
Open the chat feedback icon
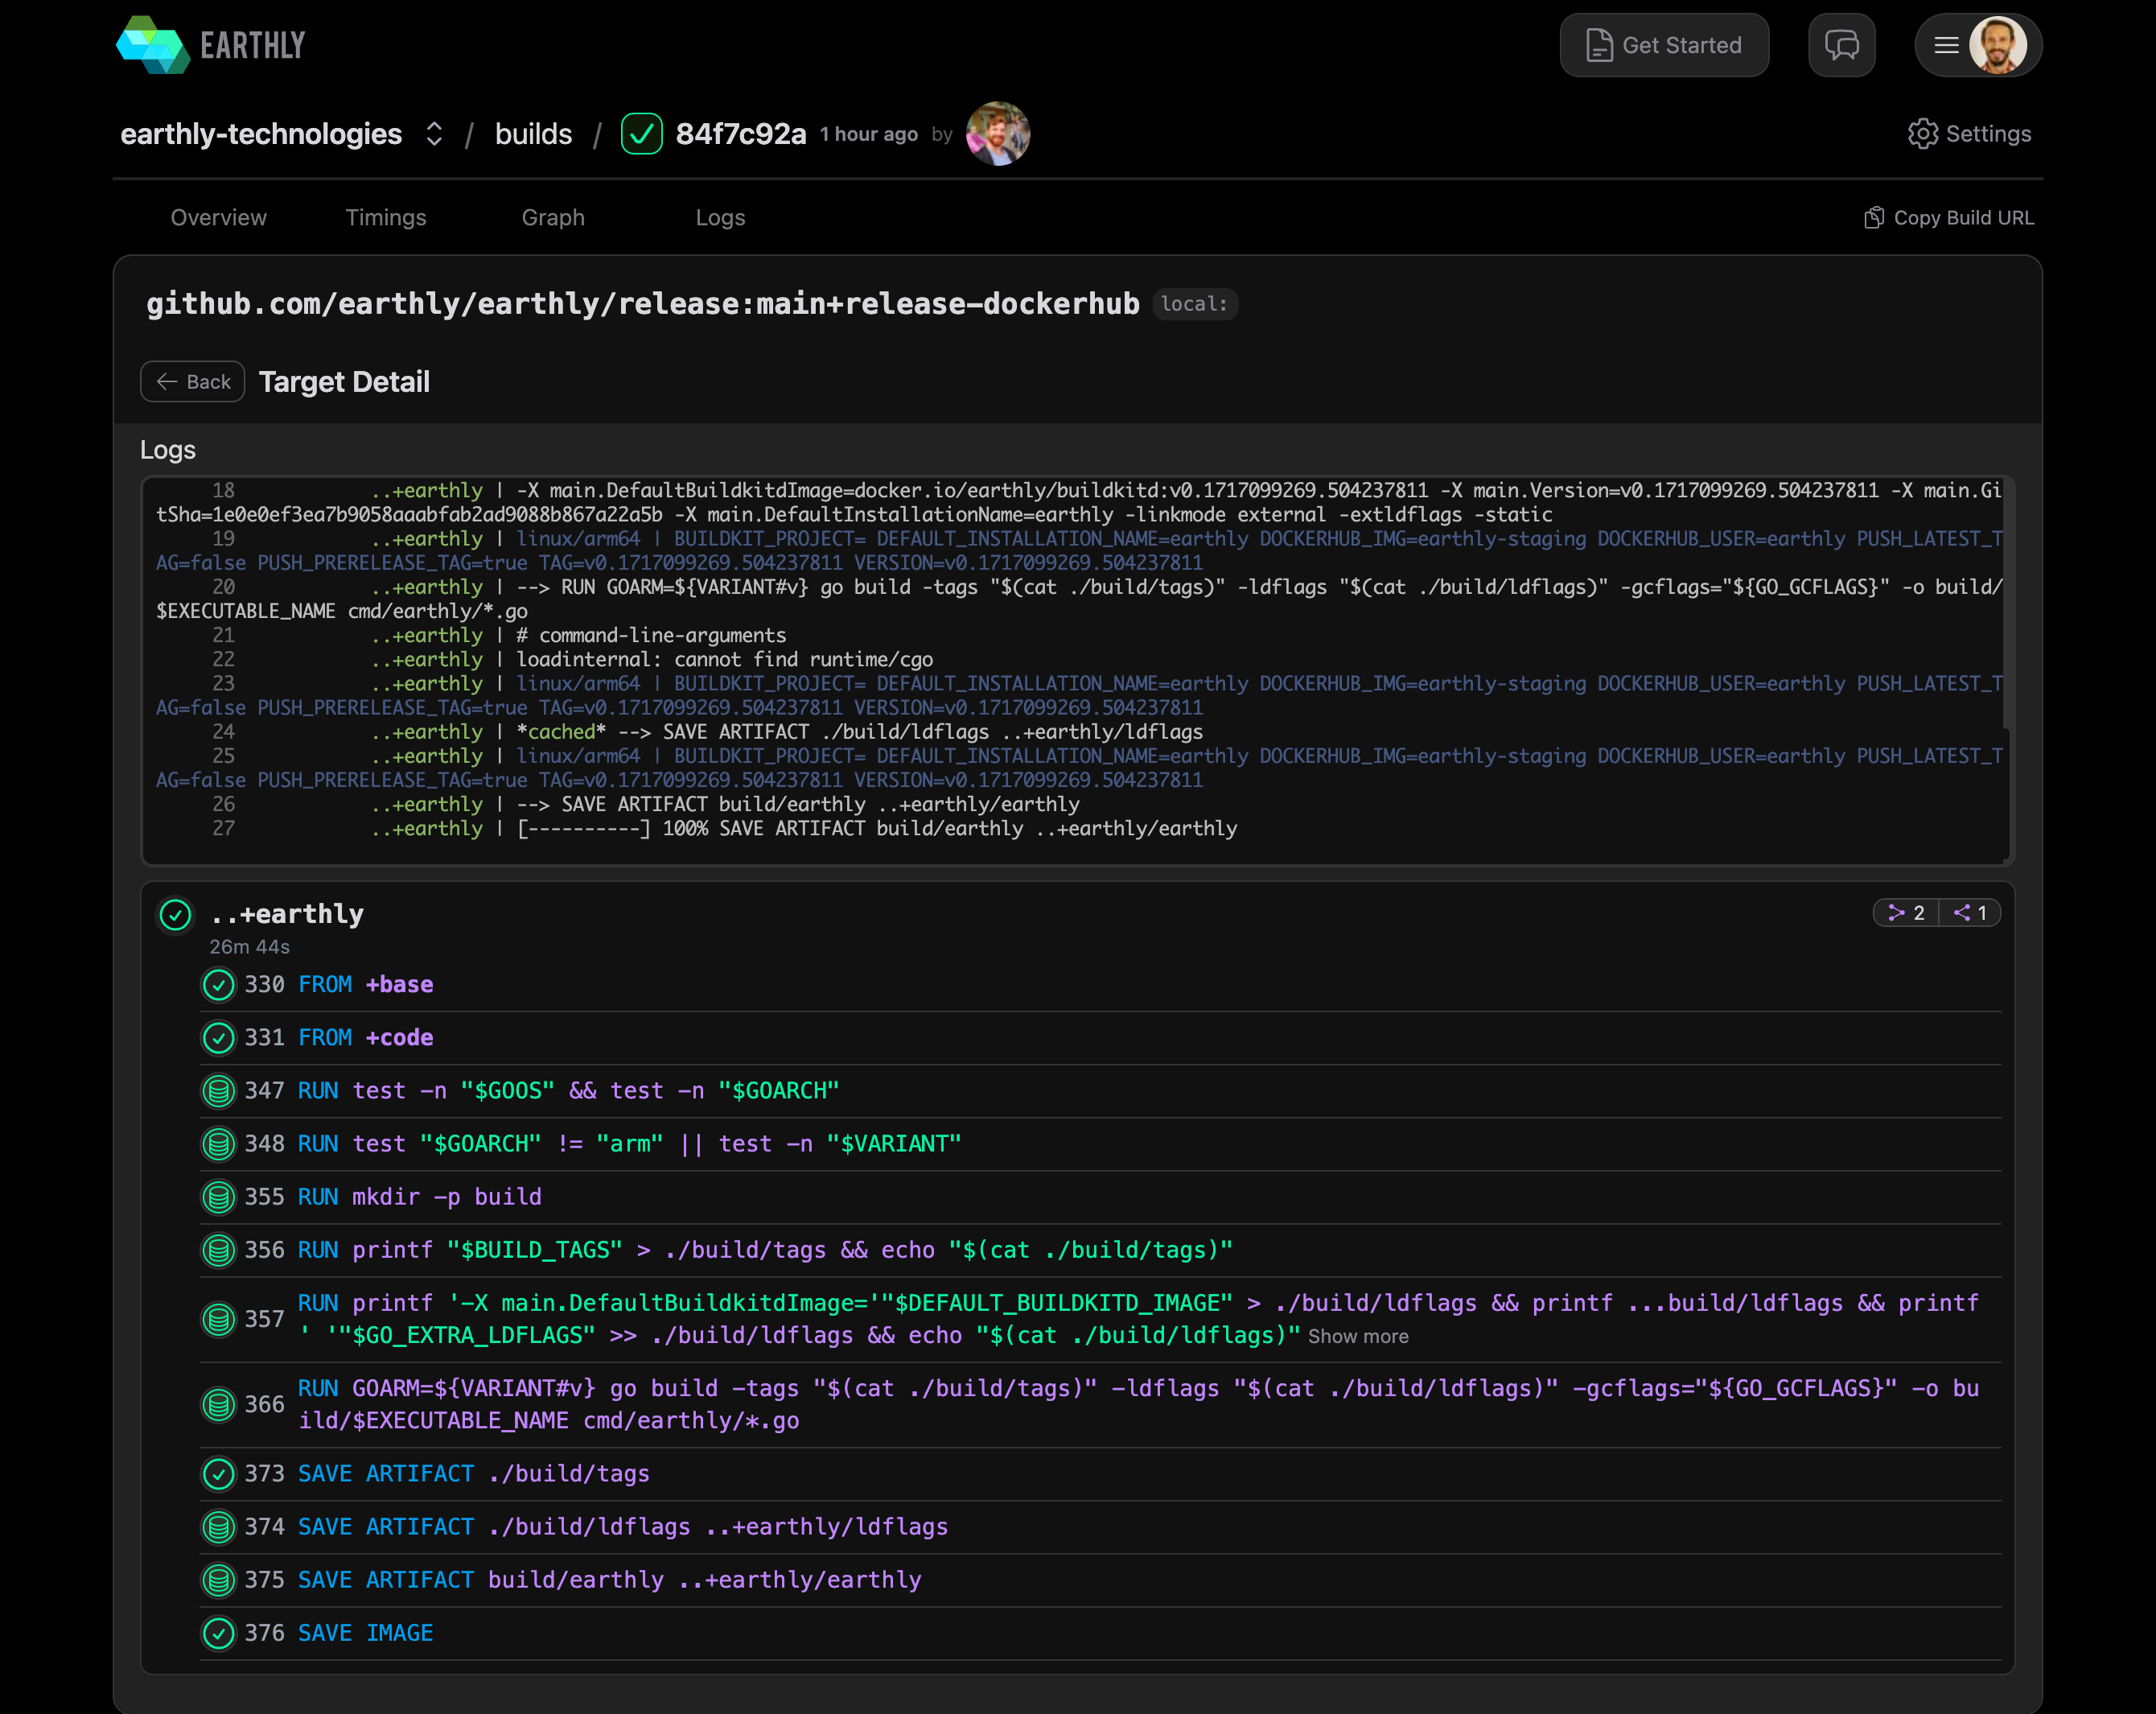point(1841,45)
